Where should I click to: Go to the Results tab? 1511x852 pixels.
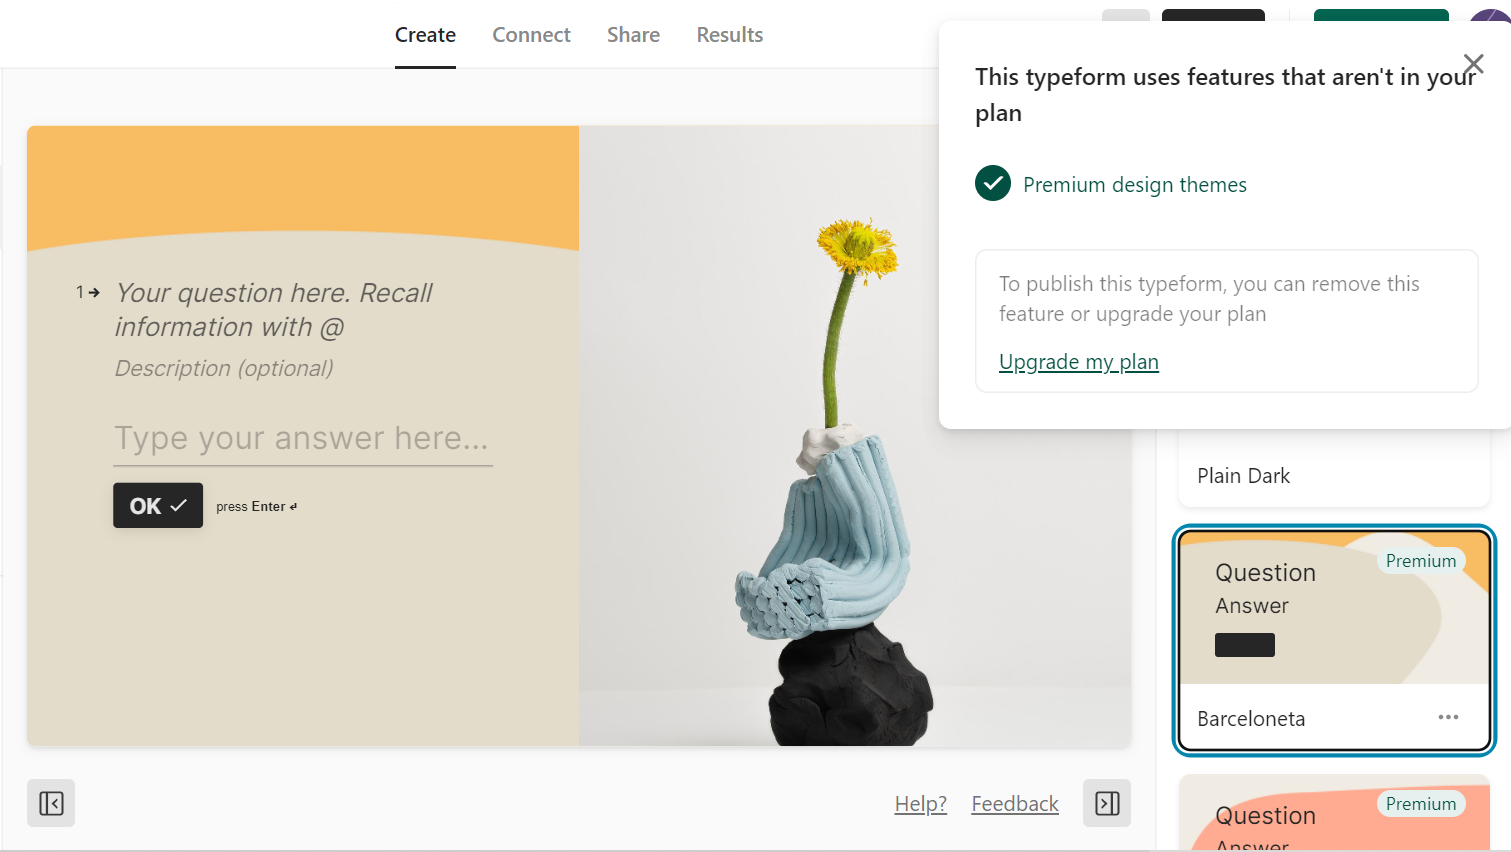[x=730, y=35]
